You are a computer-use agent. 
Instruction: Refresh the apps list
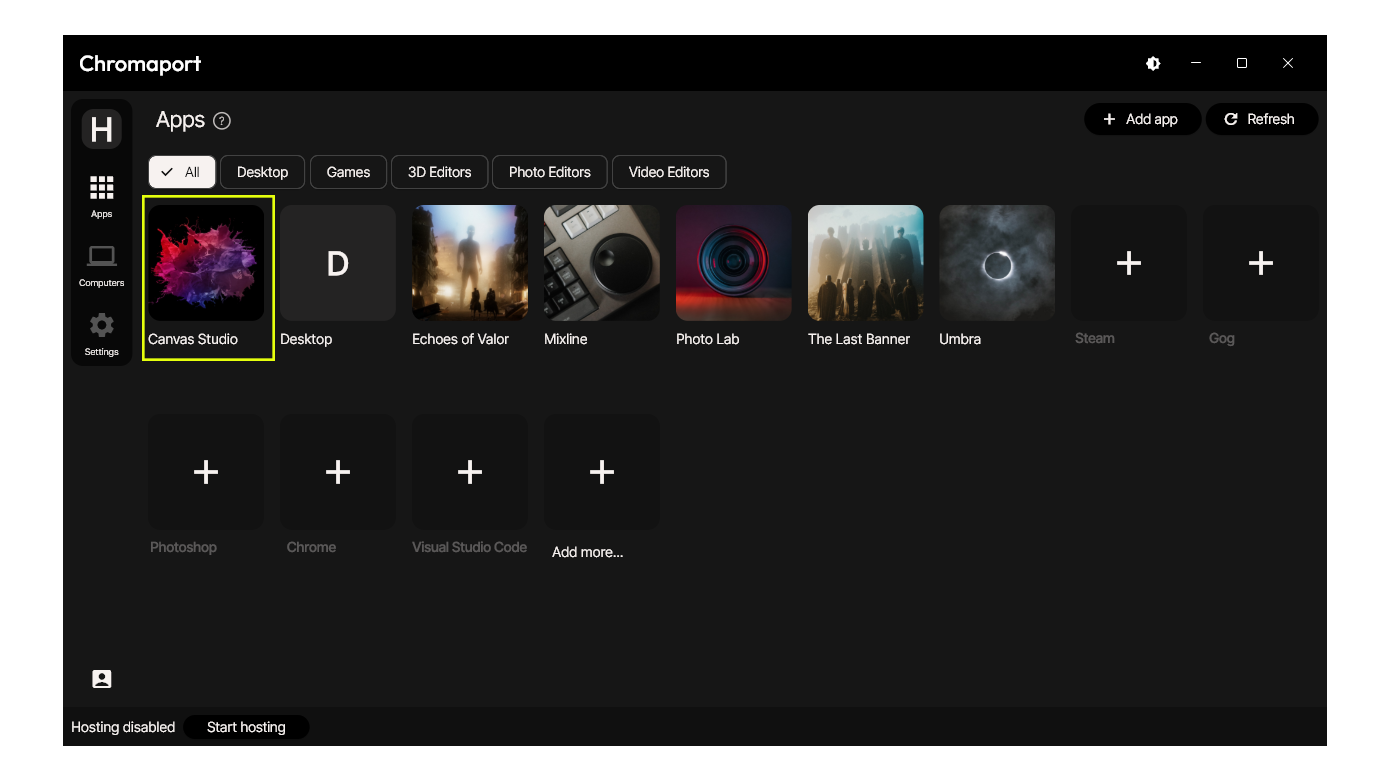coord(1260,119)
